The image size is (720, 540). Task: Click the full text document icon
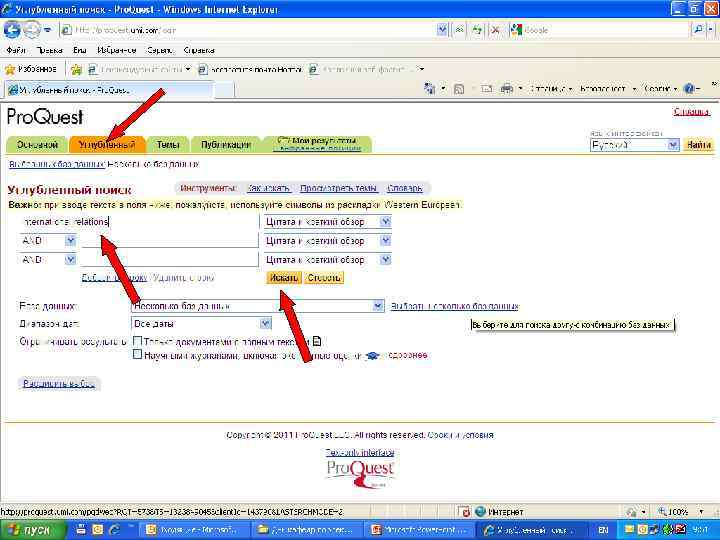coord(317,342)
